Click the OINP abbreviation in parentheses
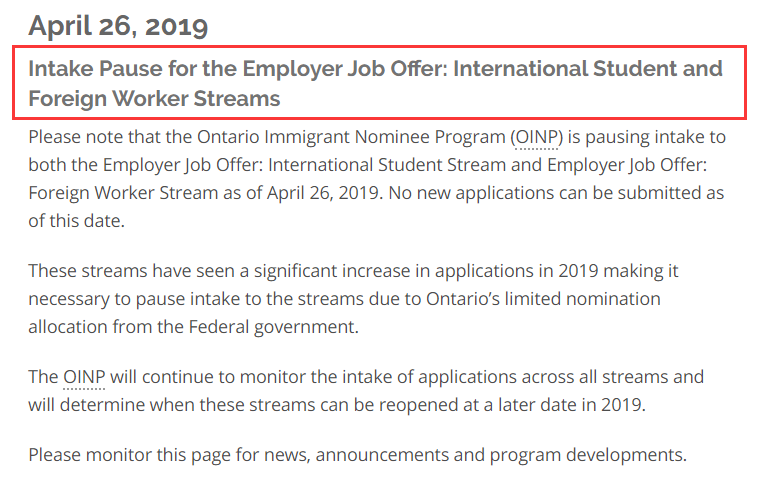The width and height of the screenshot is (757, 477). (x=535, y=136)
